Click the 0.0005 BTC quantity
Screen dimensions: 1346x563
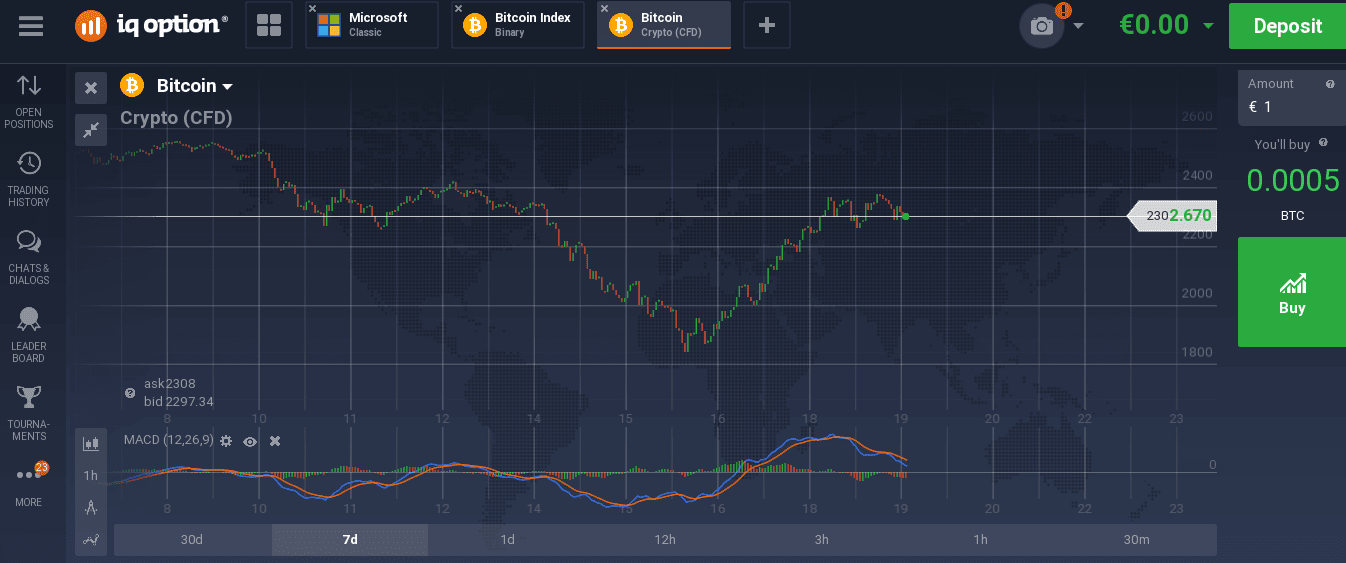coord(1292,180)
